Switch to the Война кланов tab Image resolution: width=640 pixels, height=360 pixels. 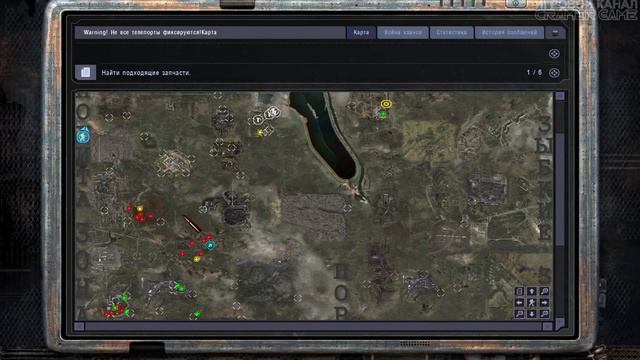403,32
